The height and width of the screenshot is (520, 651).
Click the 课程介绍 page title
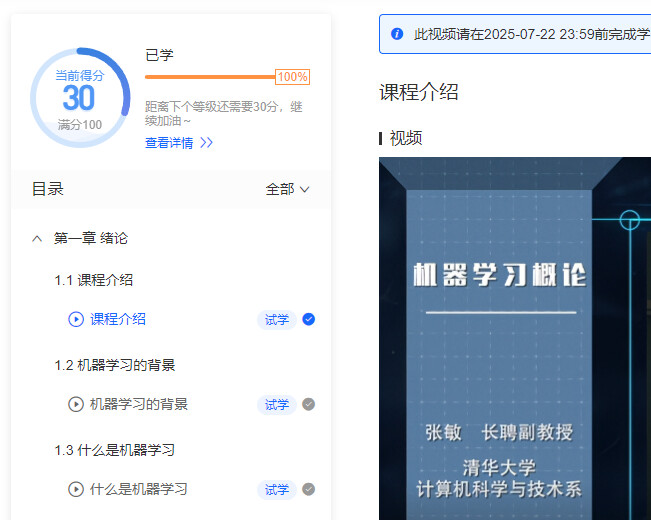419,92
